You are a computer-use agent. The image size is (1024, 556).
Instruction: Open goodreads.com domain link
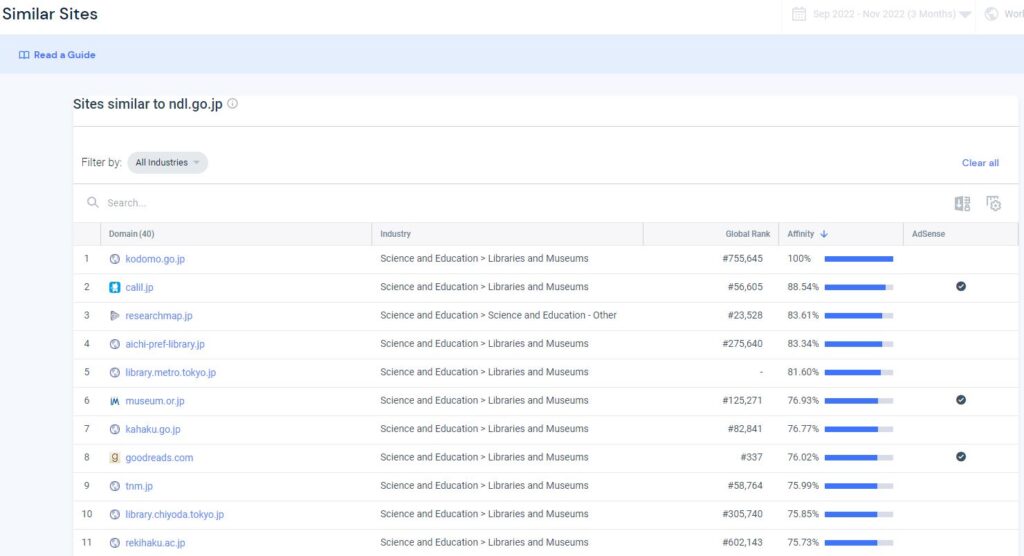tap(159, 457)
